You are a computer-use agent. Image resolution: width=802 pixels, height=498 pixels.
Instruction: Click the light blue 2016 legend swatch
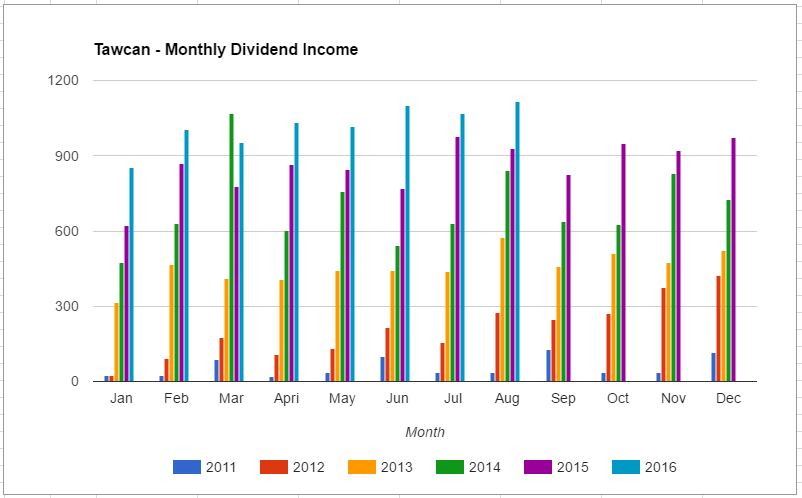626,467
